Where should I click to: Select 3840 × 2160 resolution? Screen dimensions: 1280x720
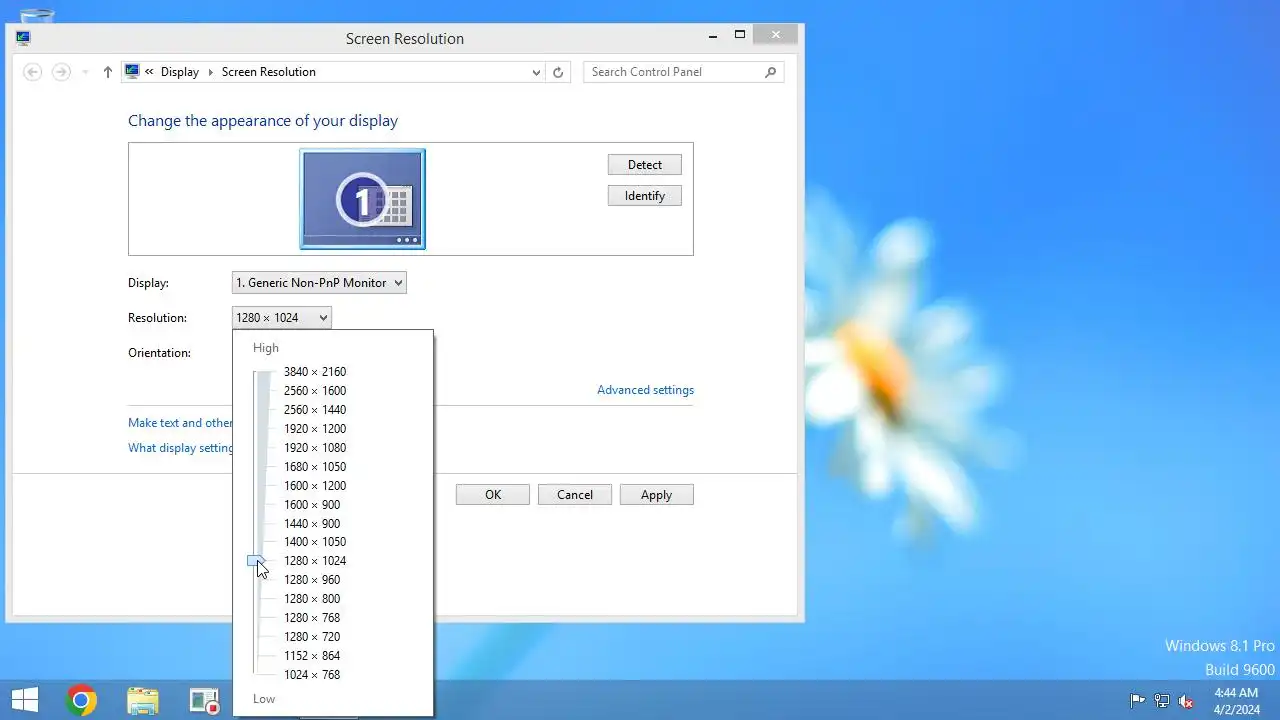pyautogui.click(x=315, y=372)
